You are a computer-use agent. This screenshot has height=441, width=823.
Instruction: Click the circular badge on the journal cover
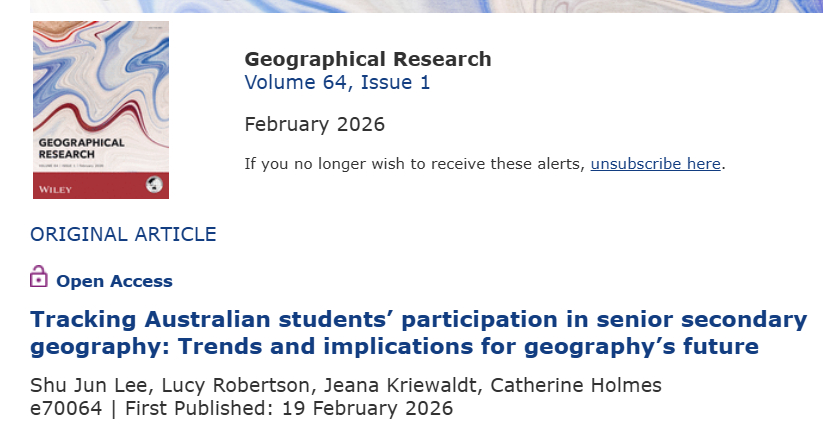point(154,182)
